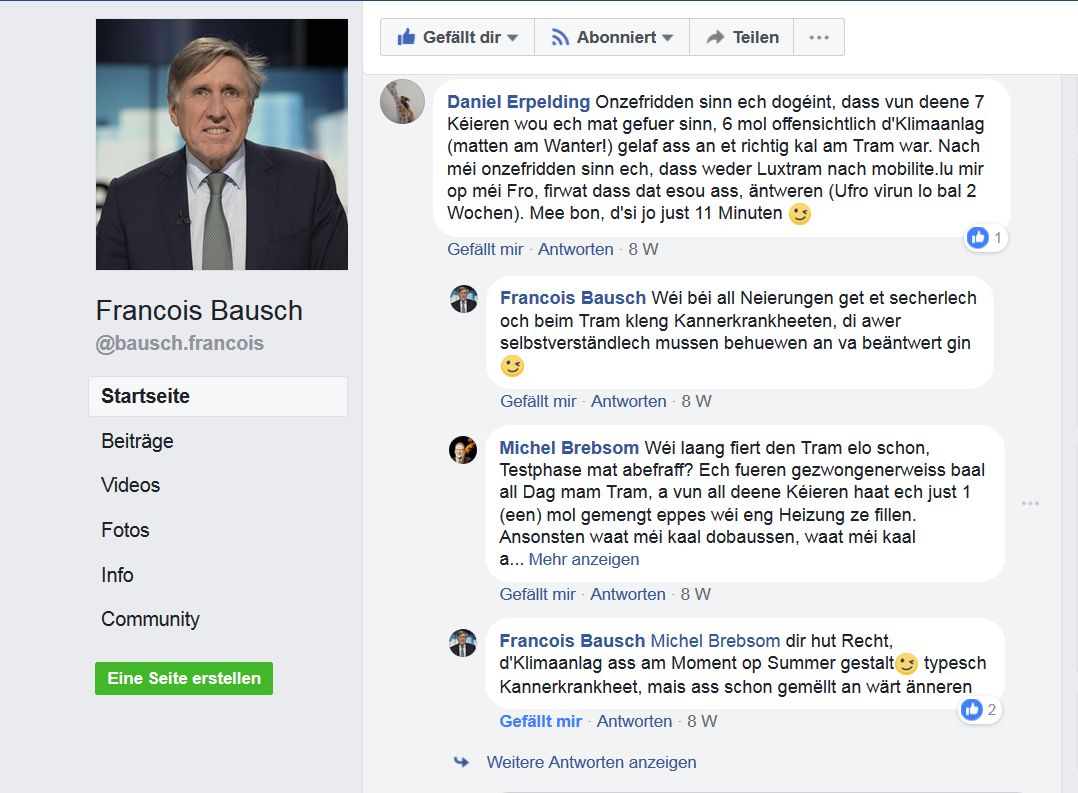The height and width of the screenshot is (793, 1078).
Task: Click the like reaction count on Daniel's comment
Action: 986,238
